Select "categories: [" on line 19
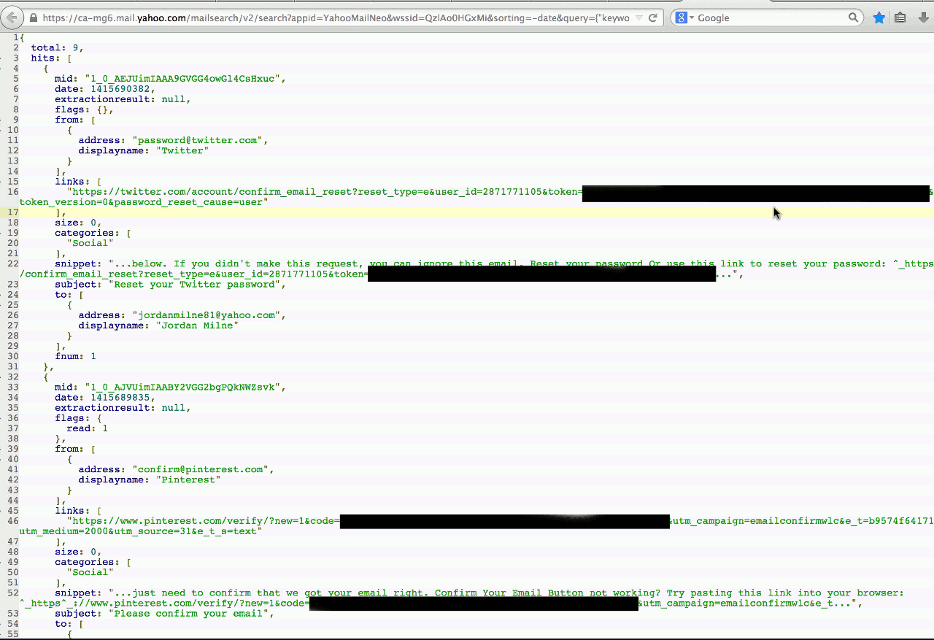The image size is (934, 640). click(93, 233)
